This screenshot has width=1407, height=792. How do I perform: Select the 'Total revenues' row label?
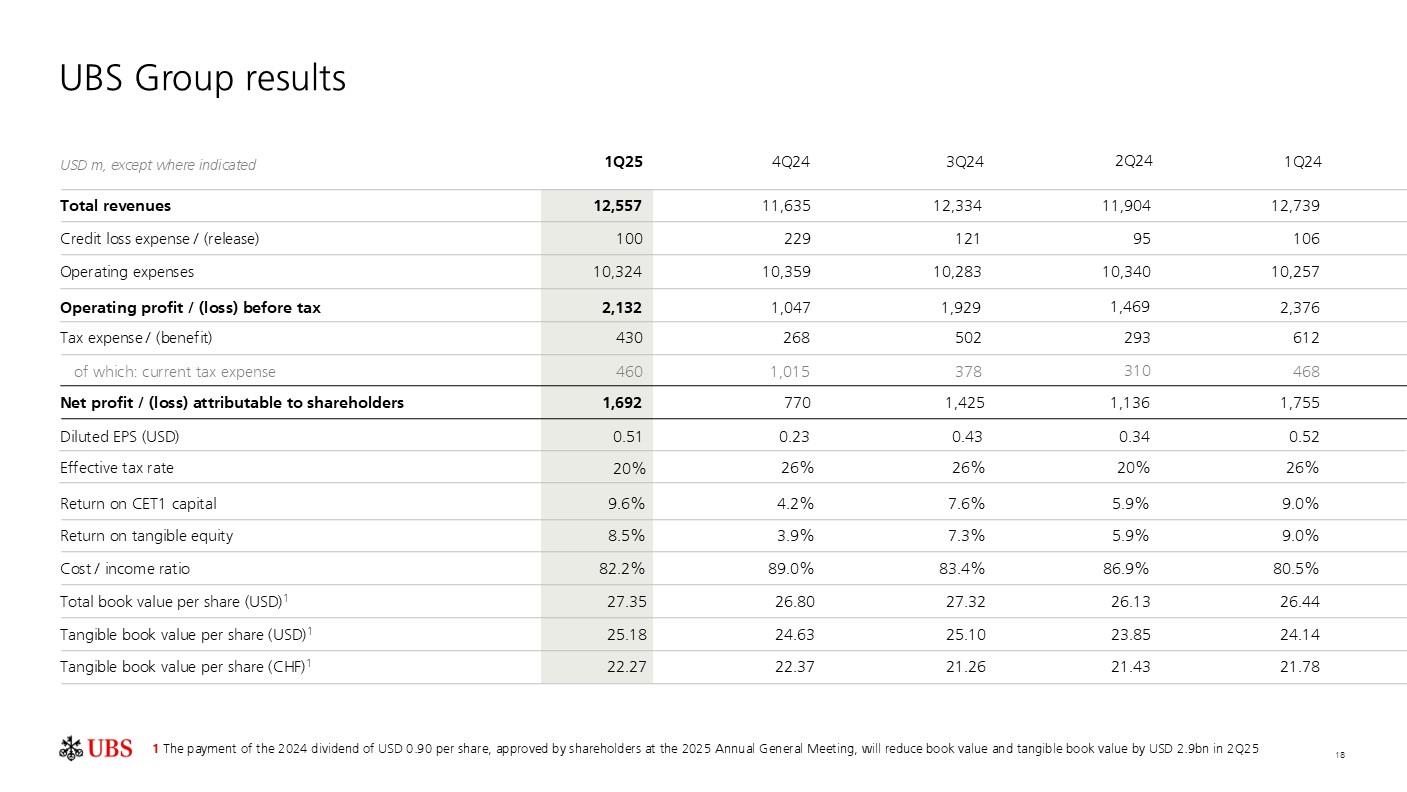click(115, 206)
